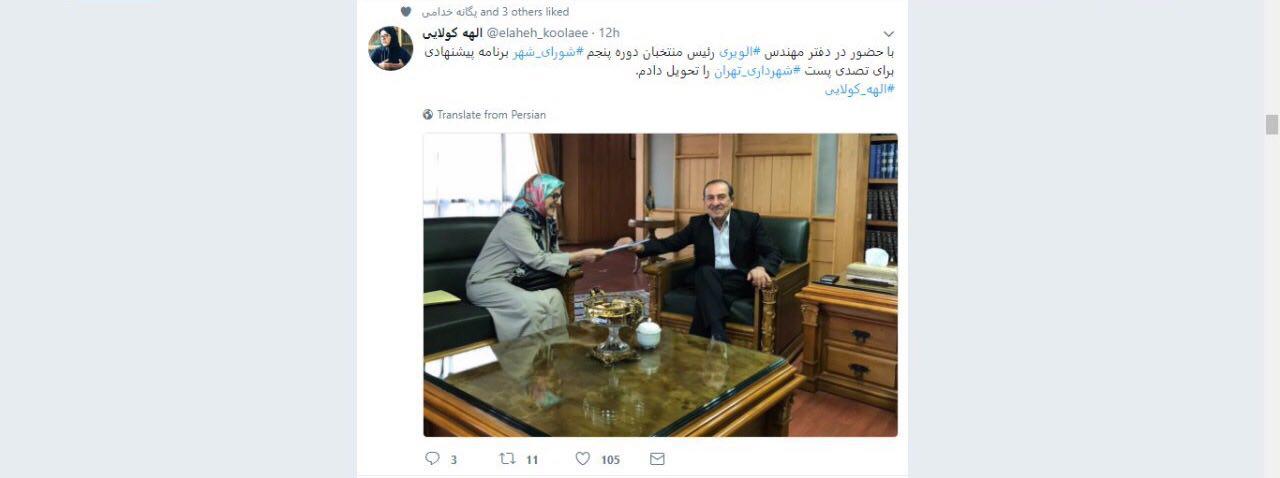Click the #الویری hashtag
This screenshot has width=1280, height=478.
click(741, 52)
